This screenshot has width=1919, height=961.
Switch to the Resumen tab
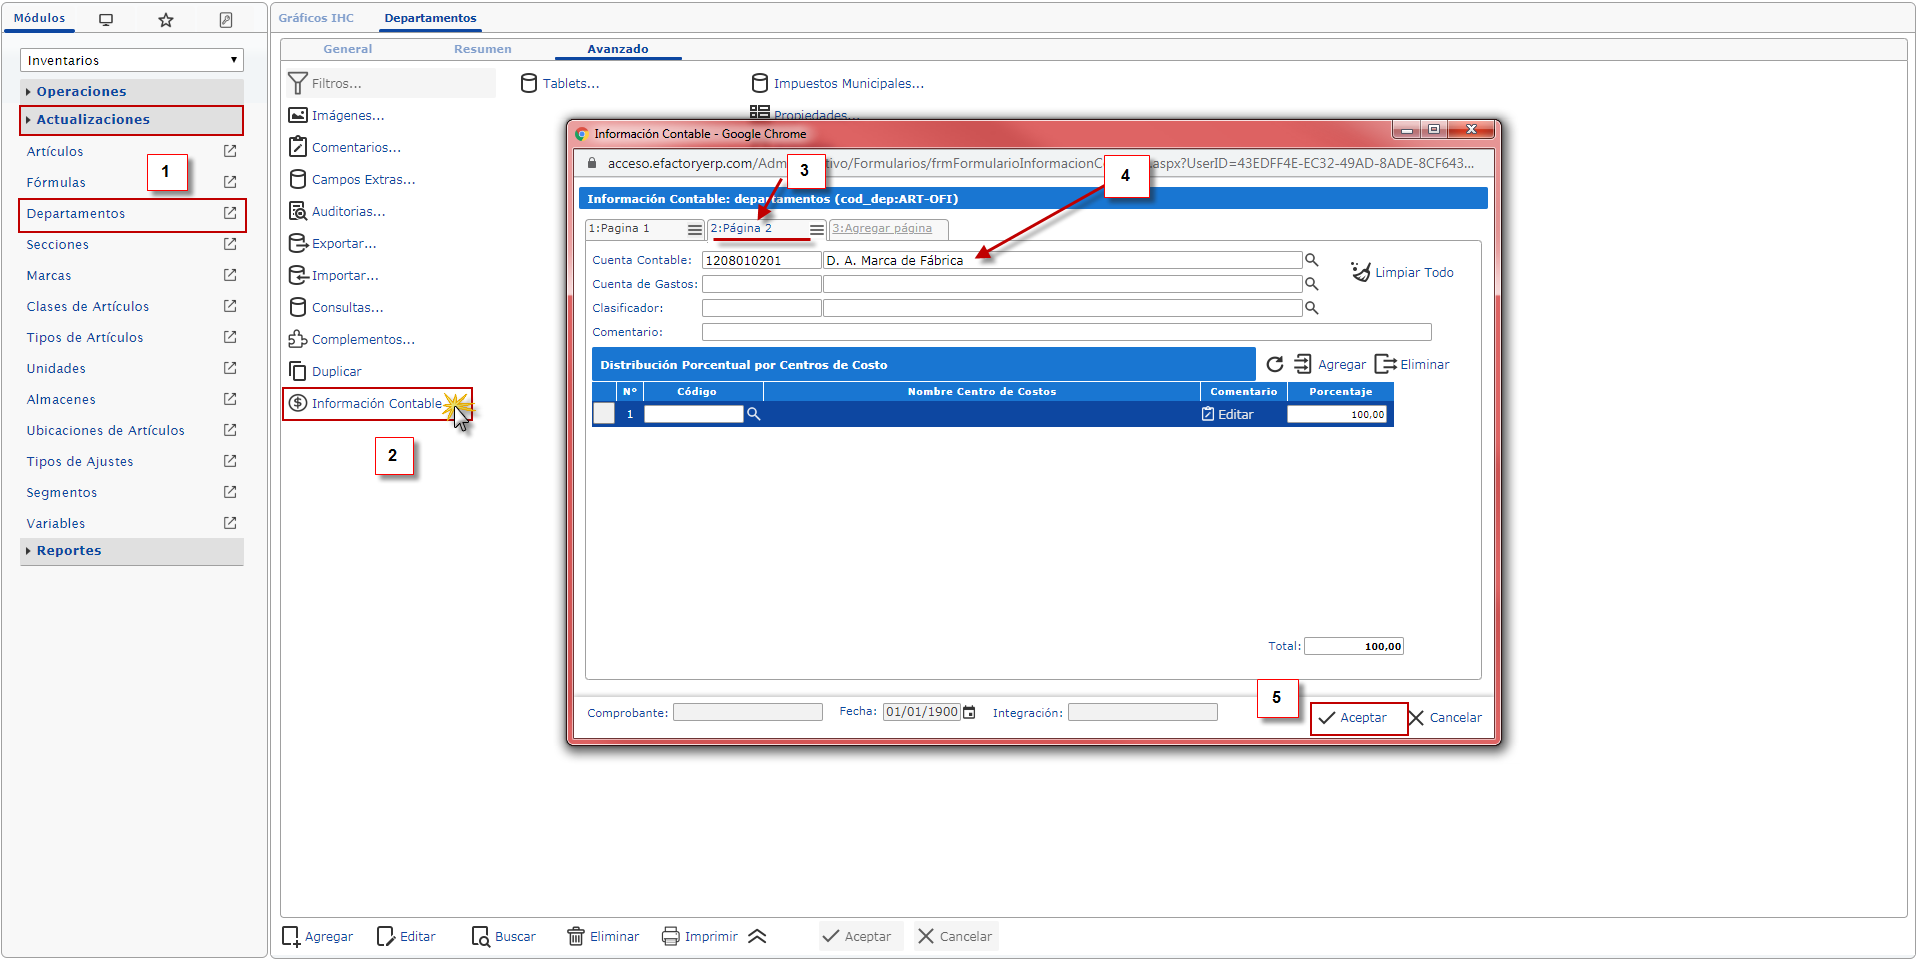482,49
